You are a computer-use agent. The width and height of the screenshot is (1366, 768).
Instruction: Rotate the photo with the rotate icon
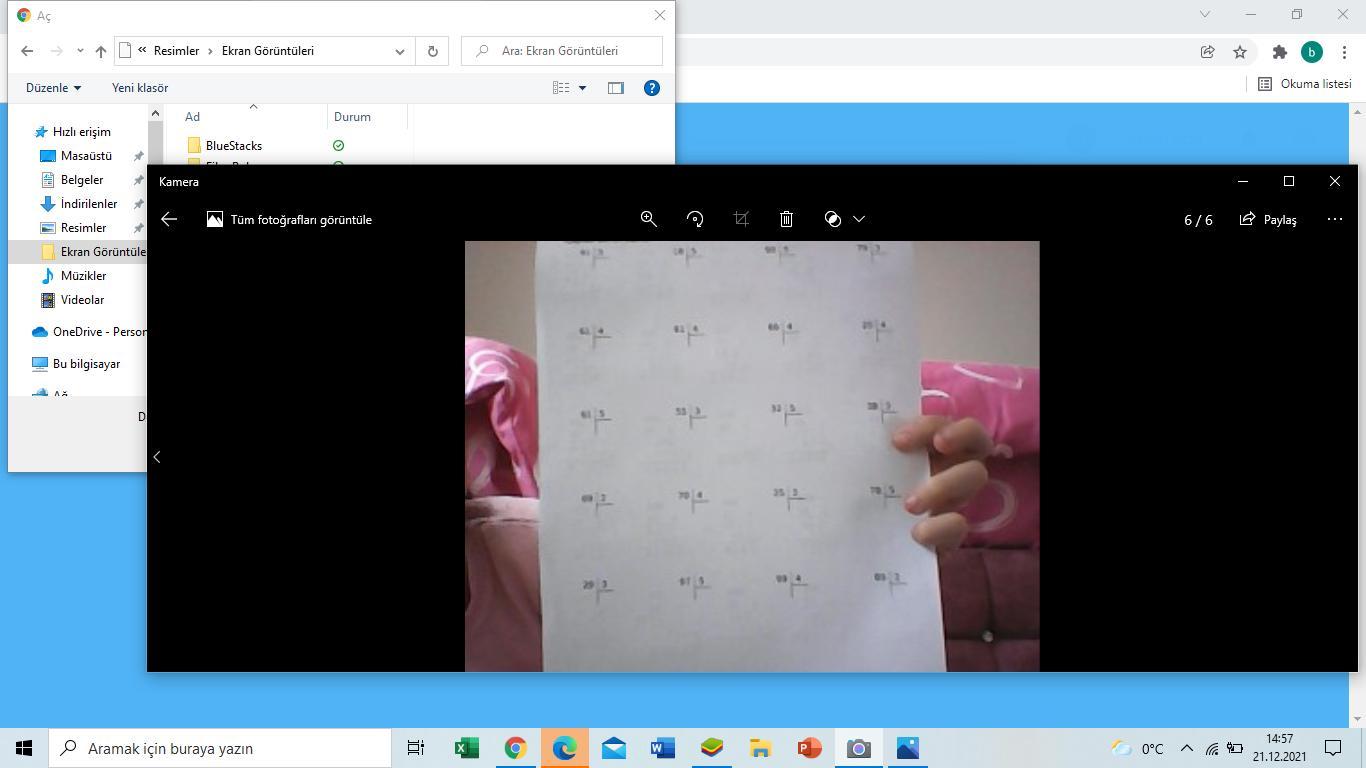coord(695,219)
